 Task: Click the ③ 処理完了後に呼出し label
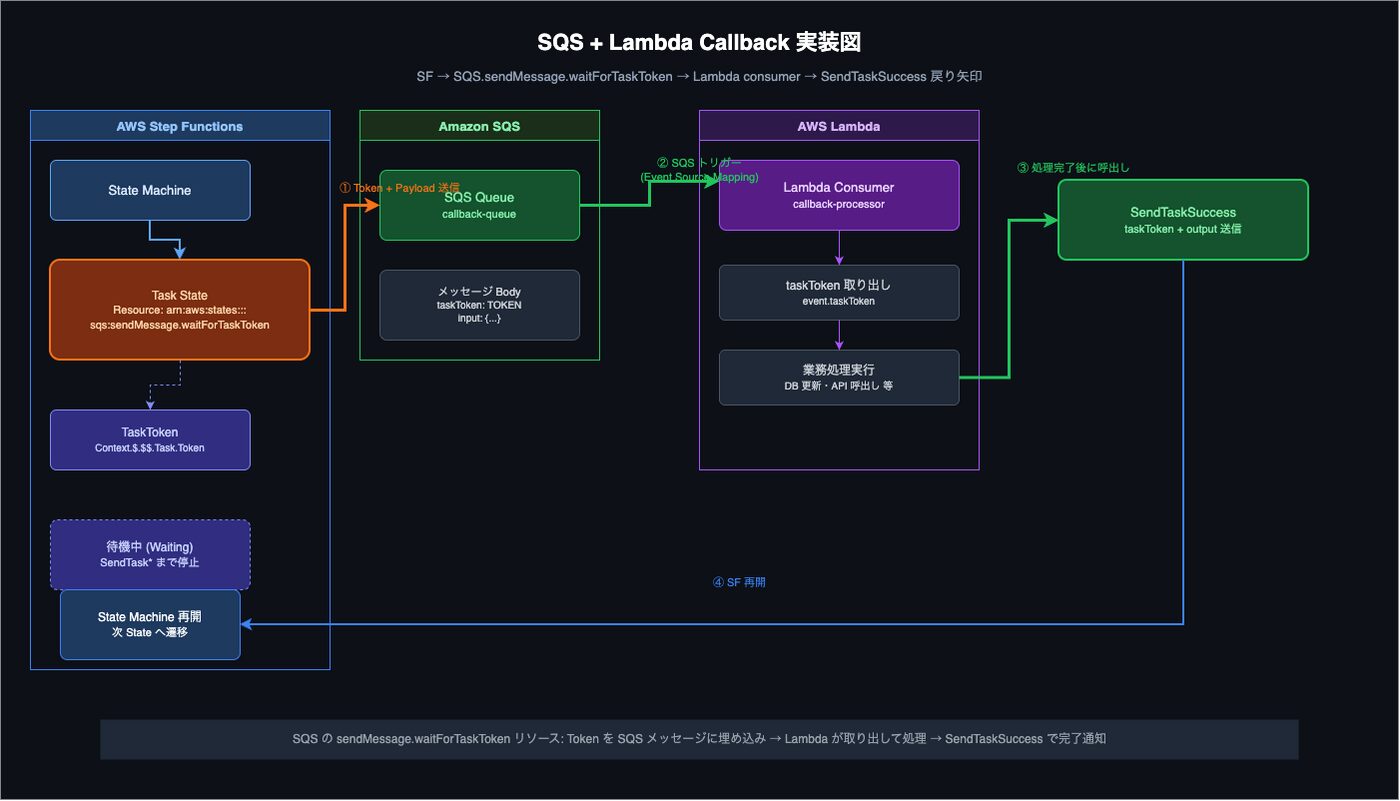click(x=1073, y=167)
